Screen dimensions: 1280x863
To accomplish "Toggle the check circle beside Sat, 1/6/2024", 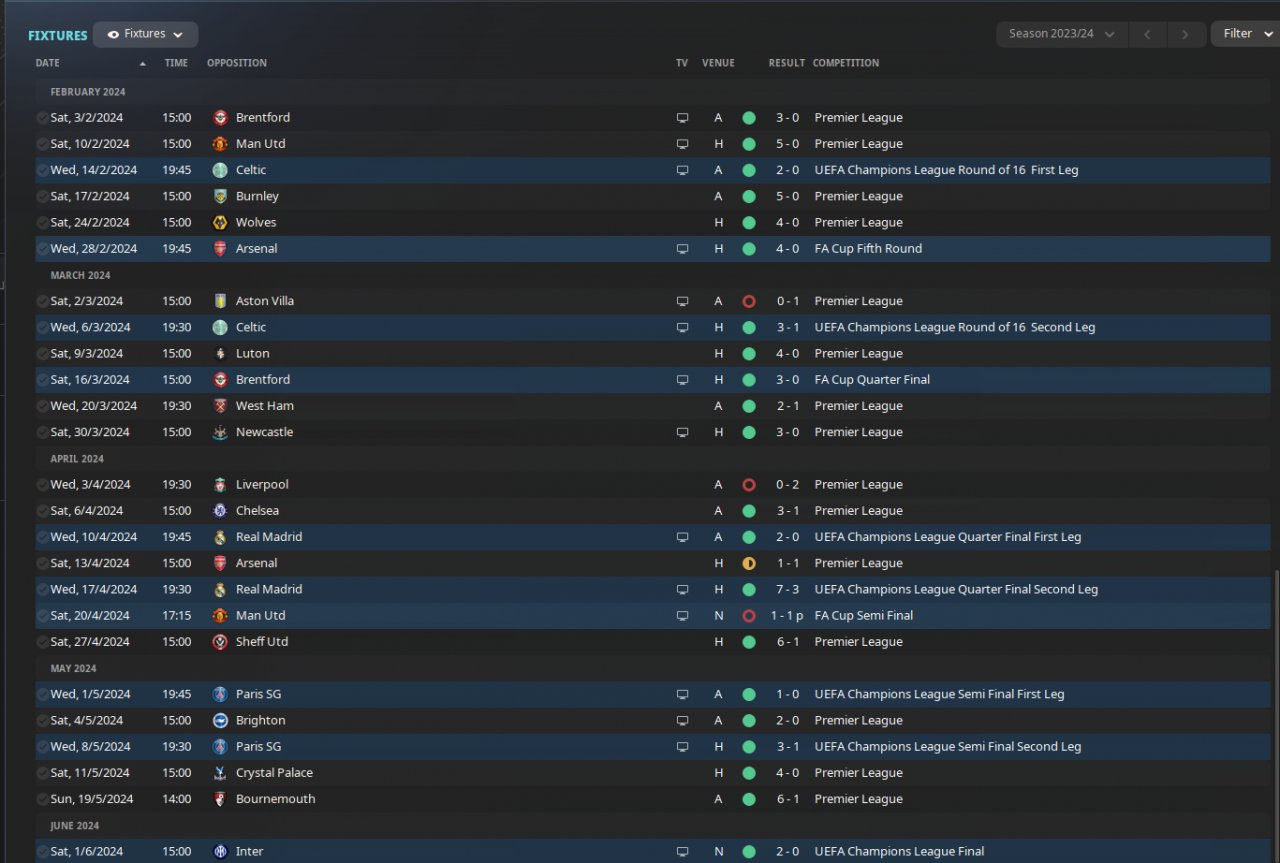I will pos(42,852).
